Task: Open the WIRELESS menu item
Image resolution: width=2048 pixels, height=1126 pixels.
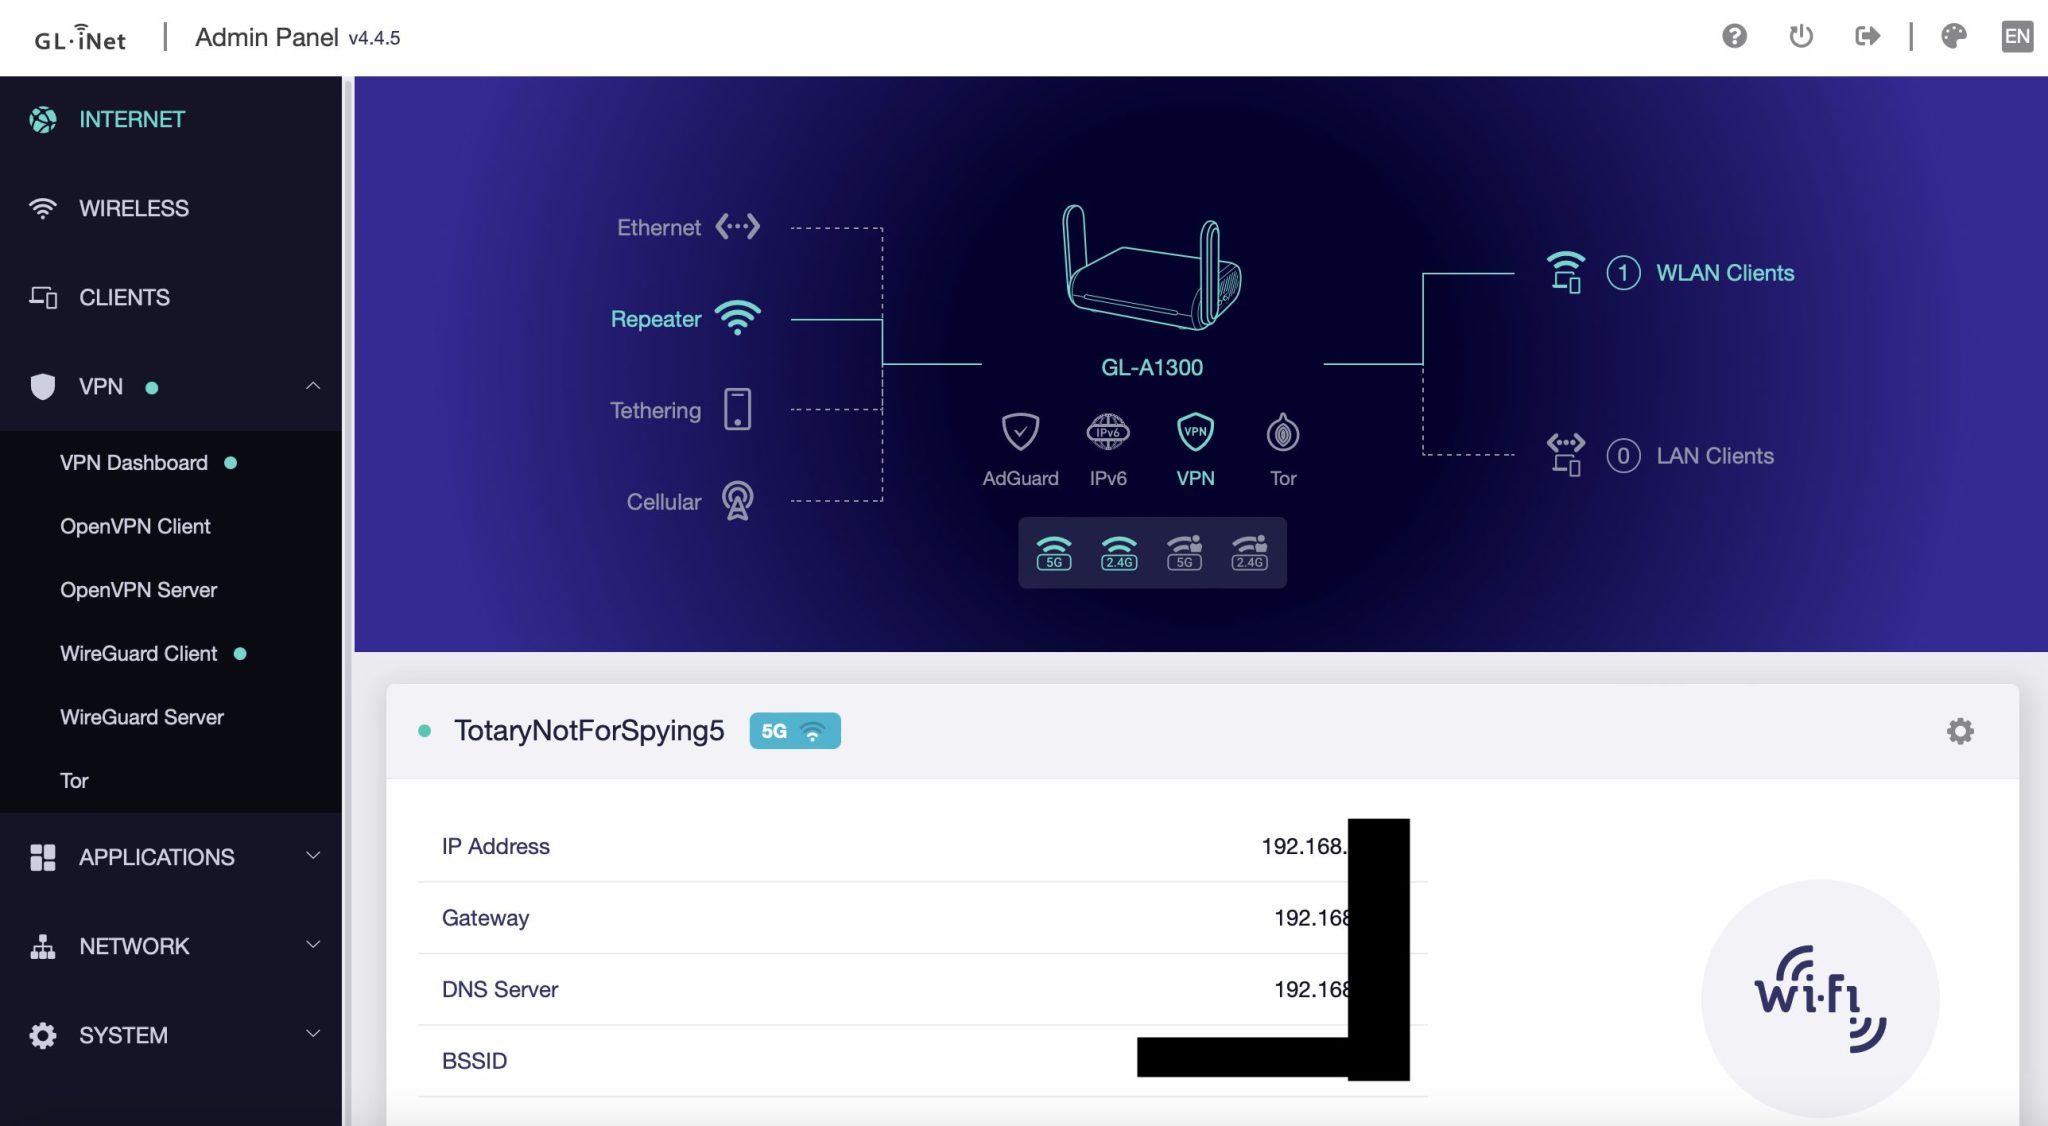Action: [x=133, y=208]
